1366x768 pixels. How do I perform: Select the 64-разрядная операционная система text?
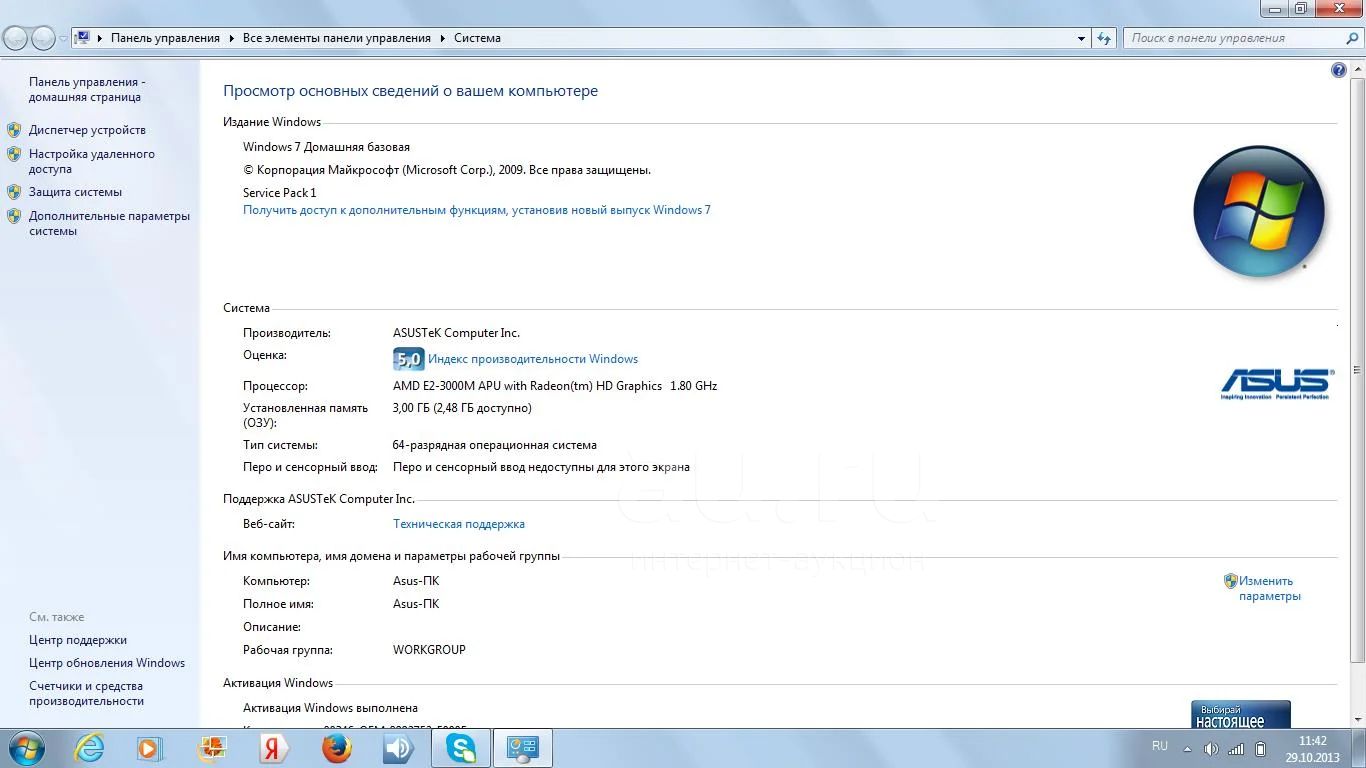[x=495, y=445]
